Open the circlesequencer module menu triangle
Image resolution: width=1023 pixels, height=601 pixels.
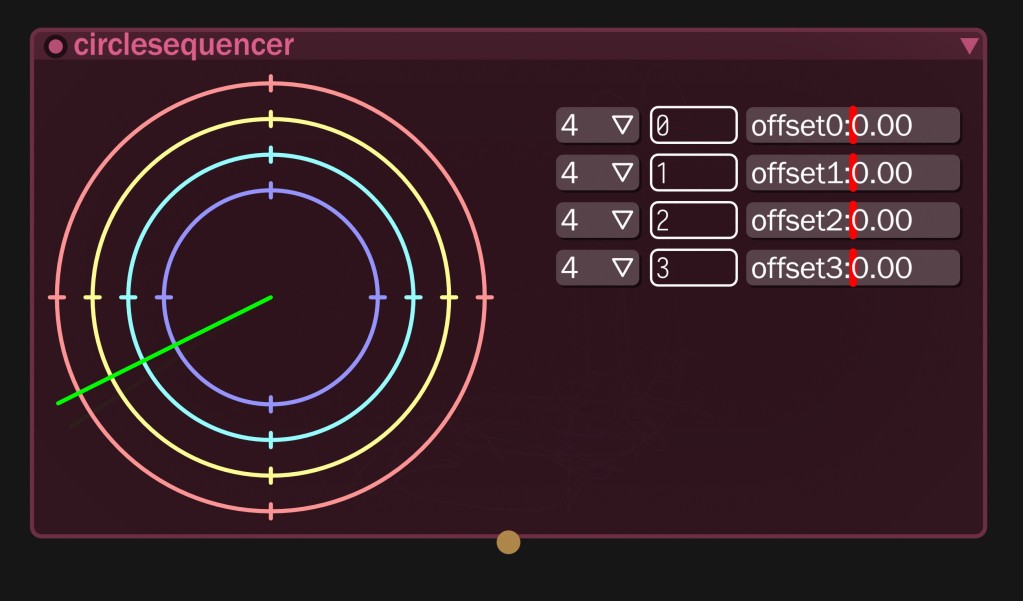(x=968, y=46)
